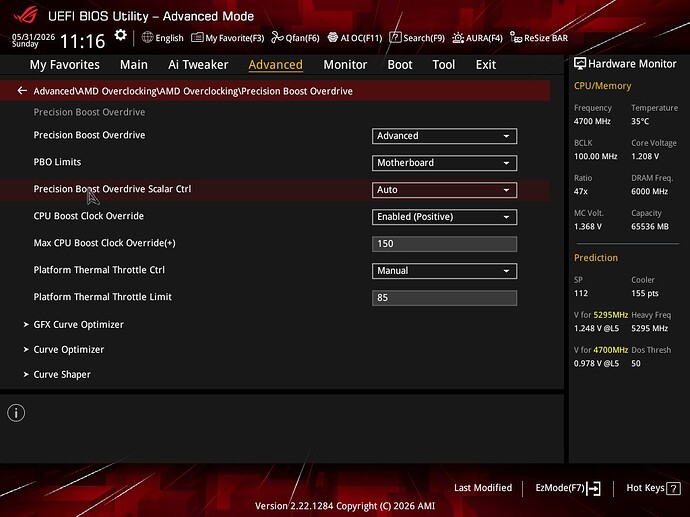Launch AI OC(F11) brain icon
Image resolution: width=690 pixels, height=517 pixels.
click(333, 37)
